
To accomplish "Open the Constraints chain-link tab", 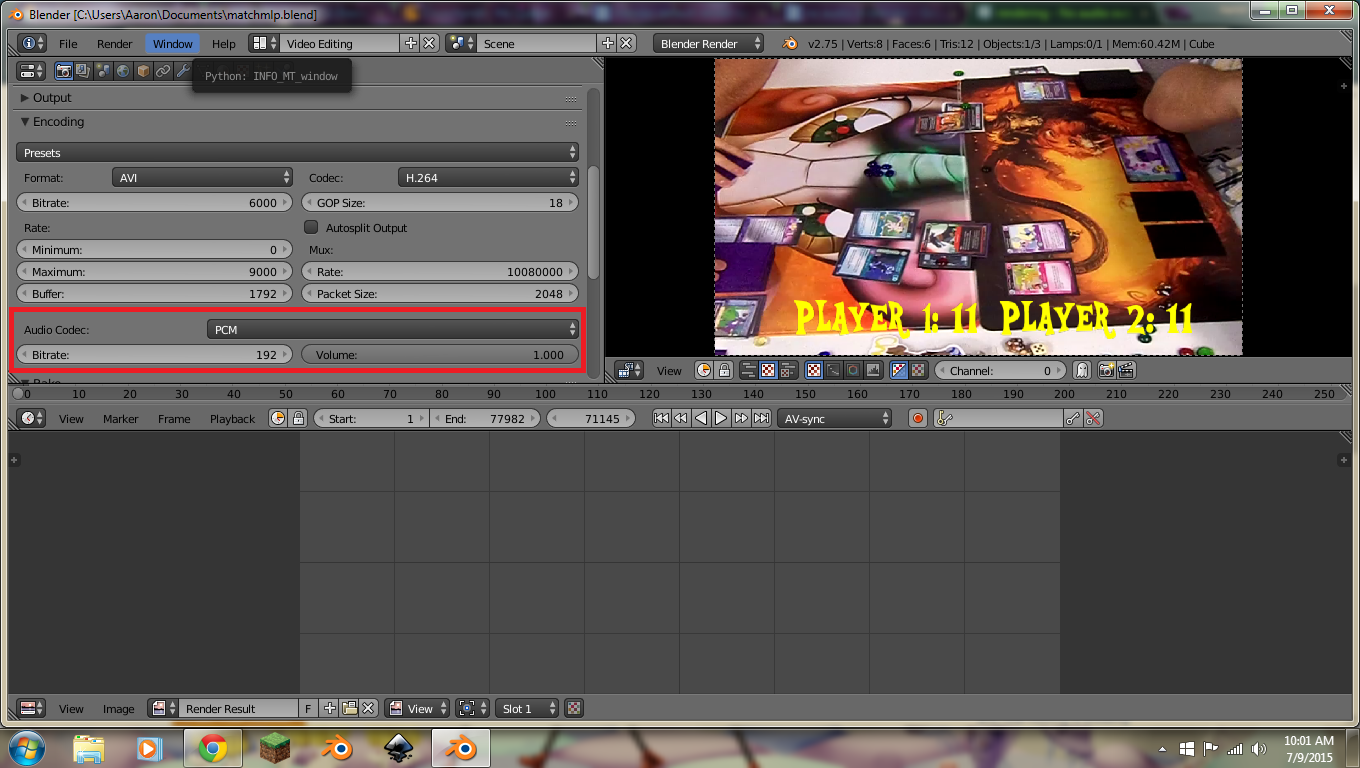I will (163, 70).
